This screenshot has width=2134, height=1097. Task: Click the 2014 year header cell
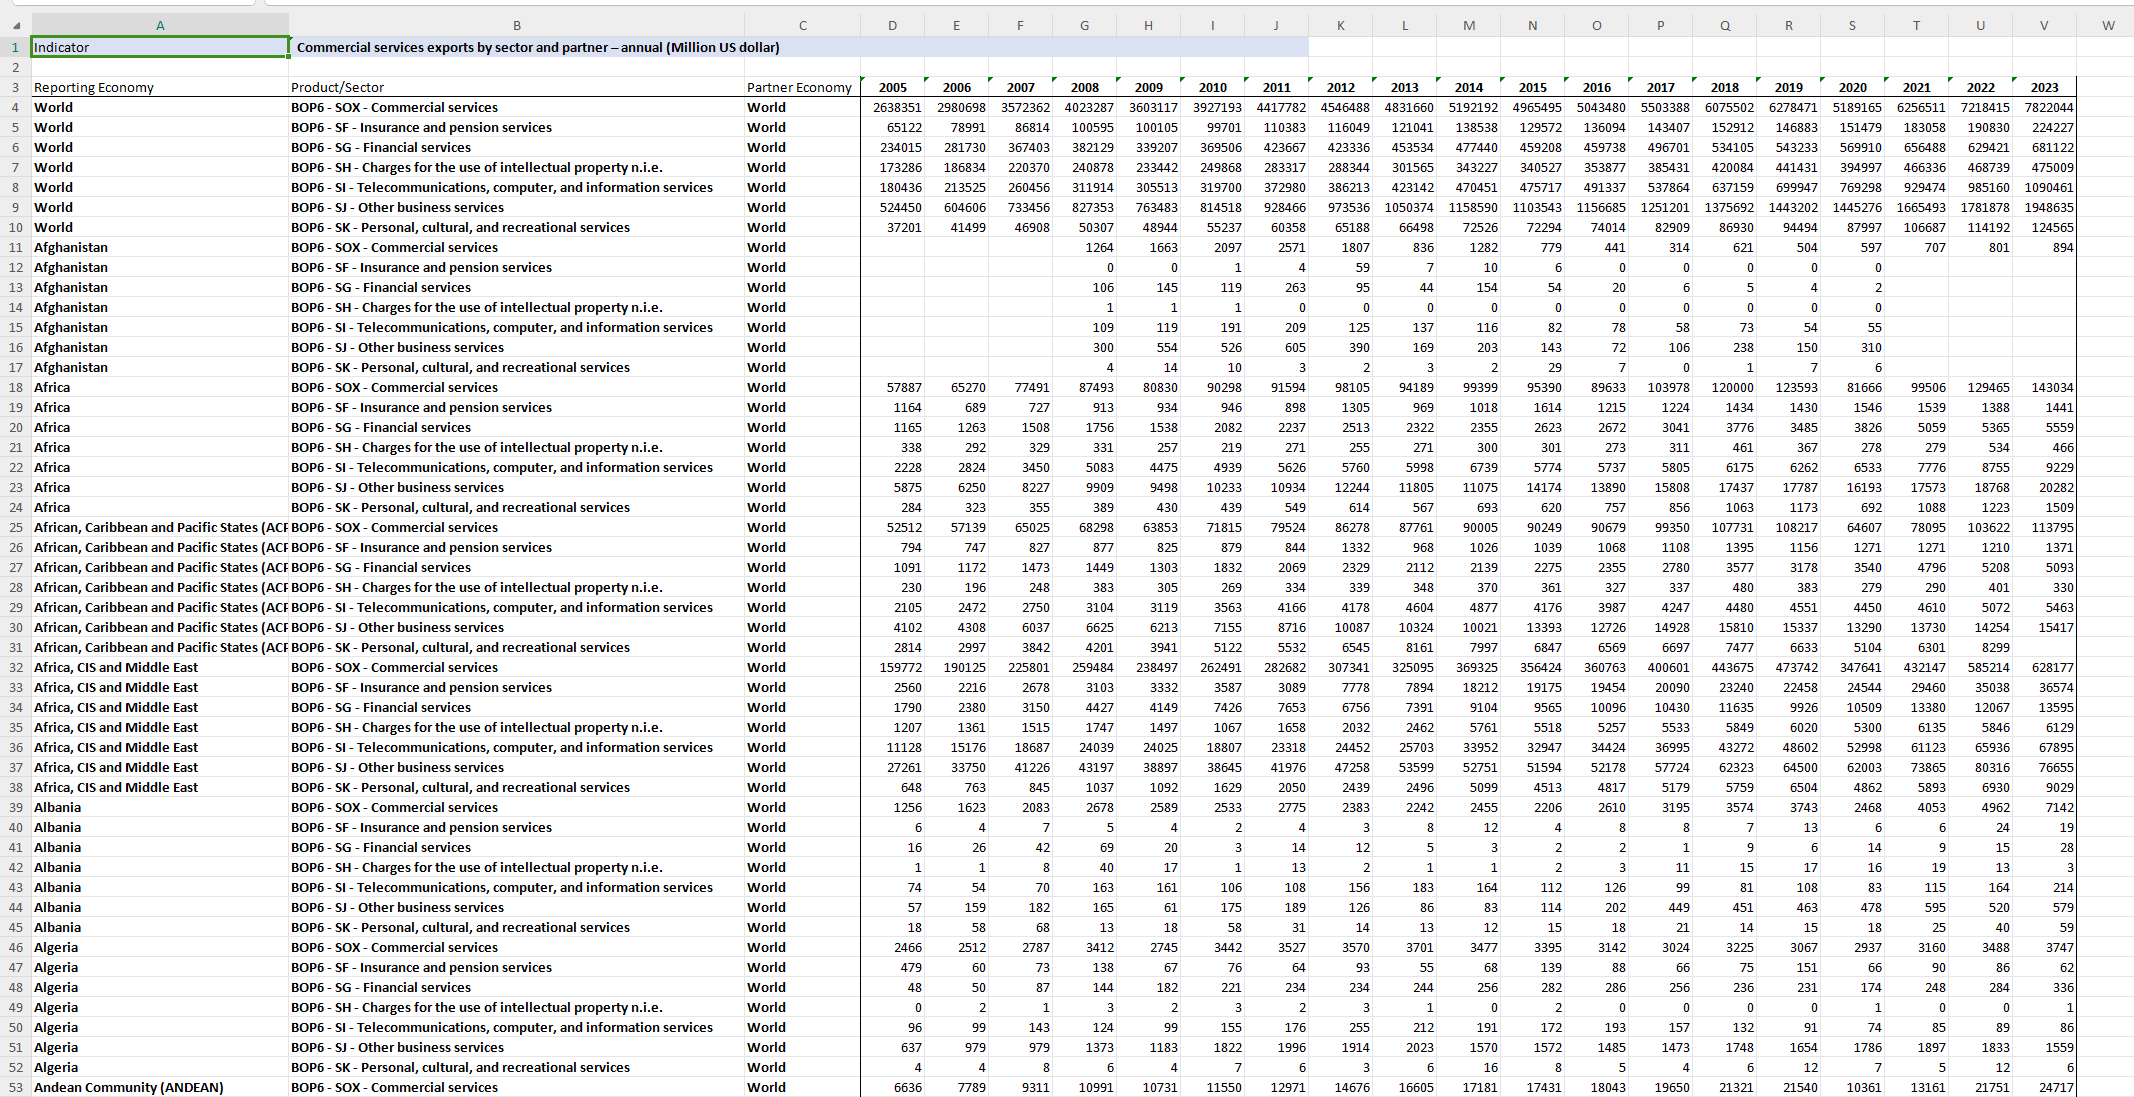[1468, 87]
